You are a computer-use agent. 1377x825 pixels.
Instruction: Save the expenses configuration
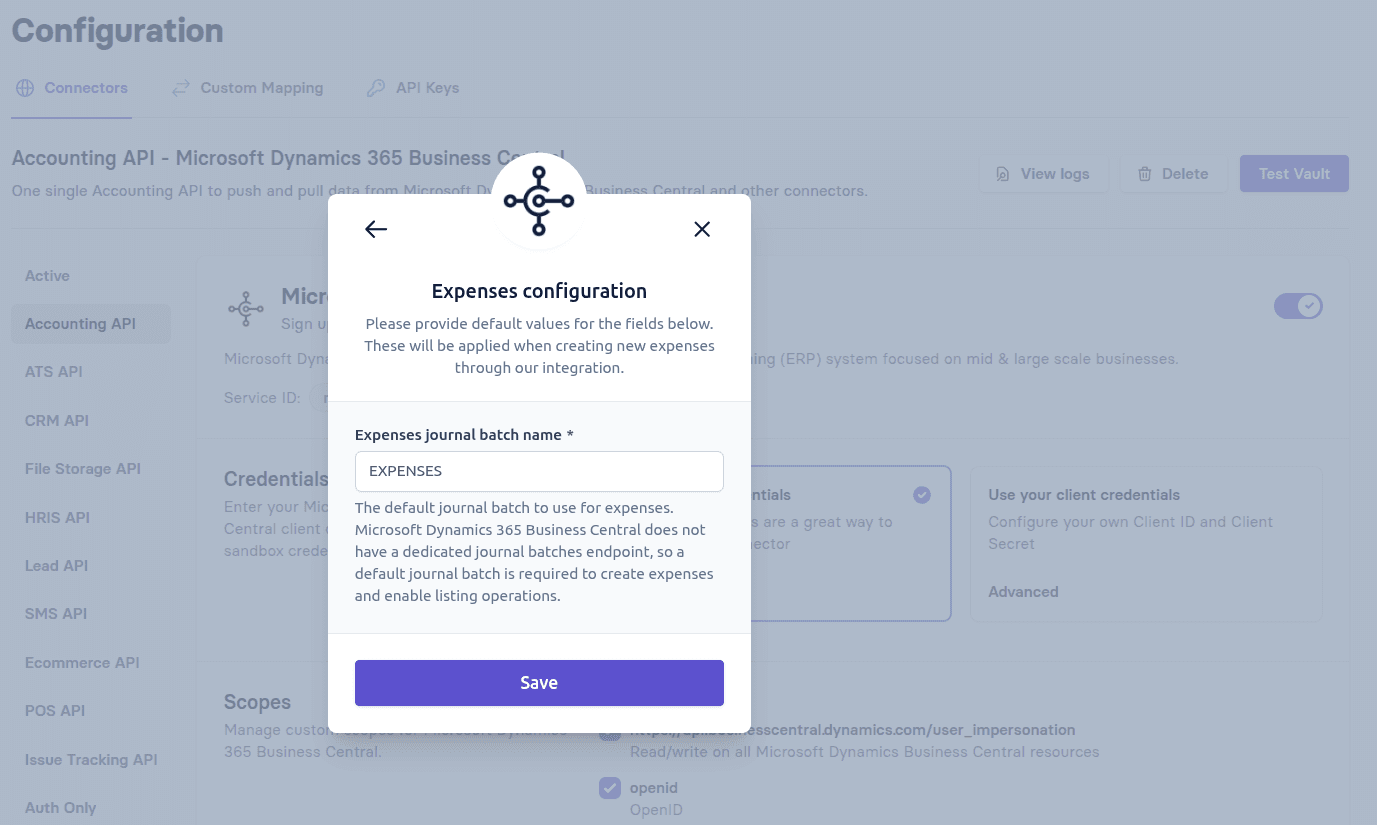539,682
